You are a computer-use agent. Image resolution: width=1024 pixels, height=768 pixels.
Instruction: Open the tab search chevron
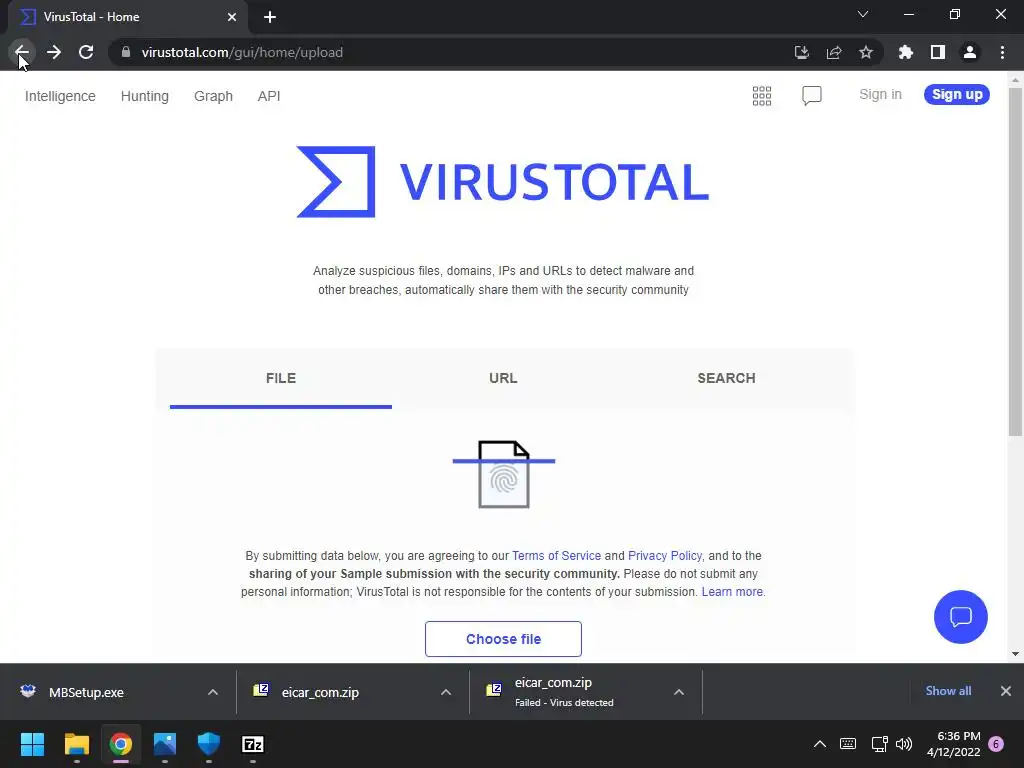click(863, 14)
